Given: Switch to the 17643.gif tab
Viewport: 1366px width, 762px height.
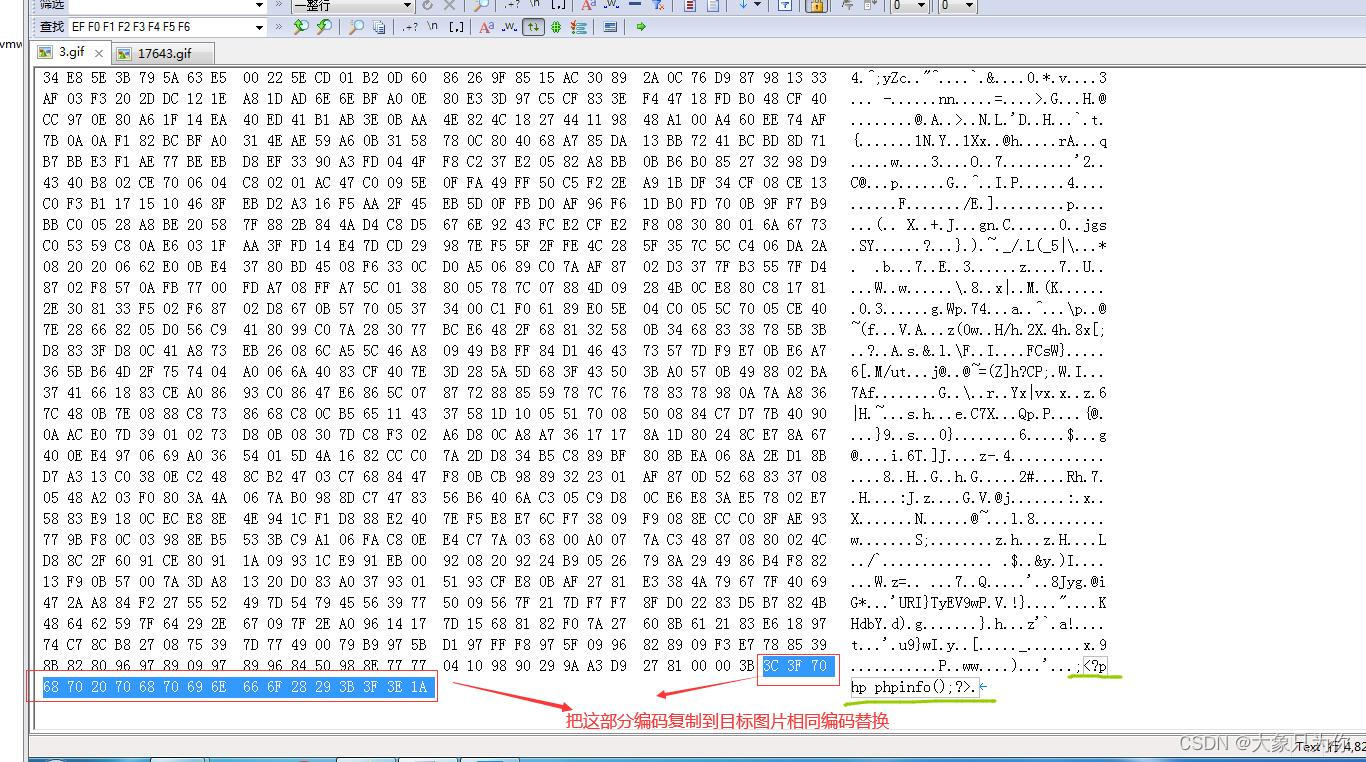Looking at the screenshot, I should click(x=164, y=53).
